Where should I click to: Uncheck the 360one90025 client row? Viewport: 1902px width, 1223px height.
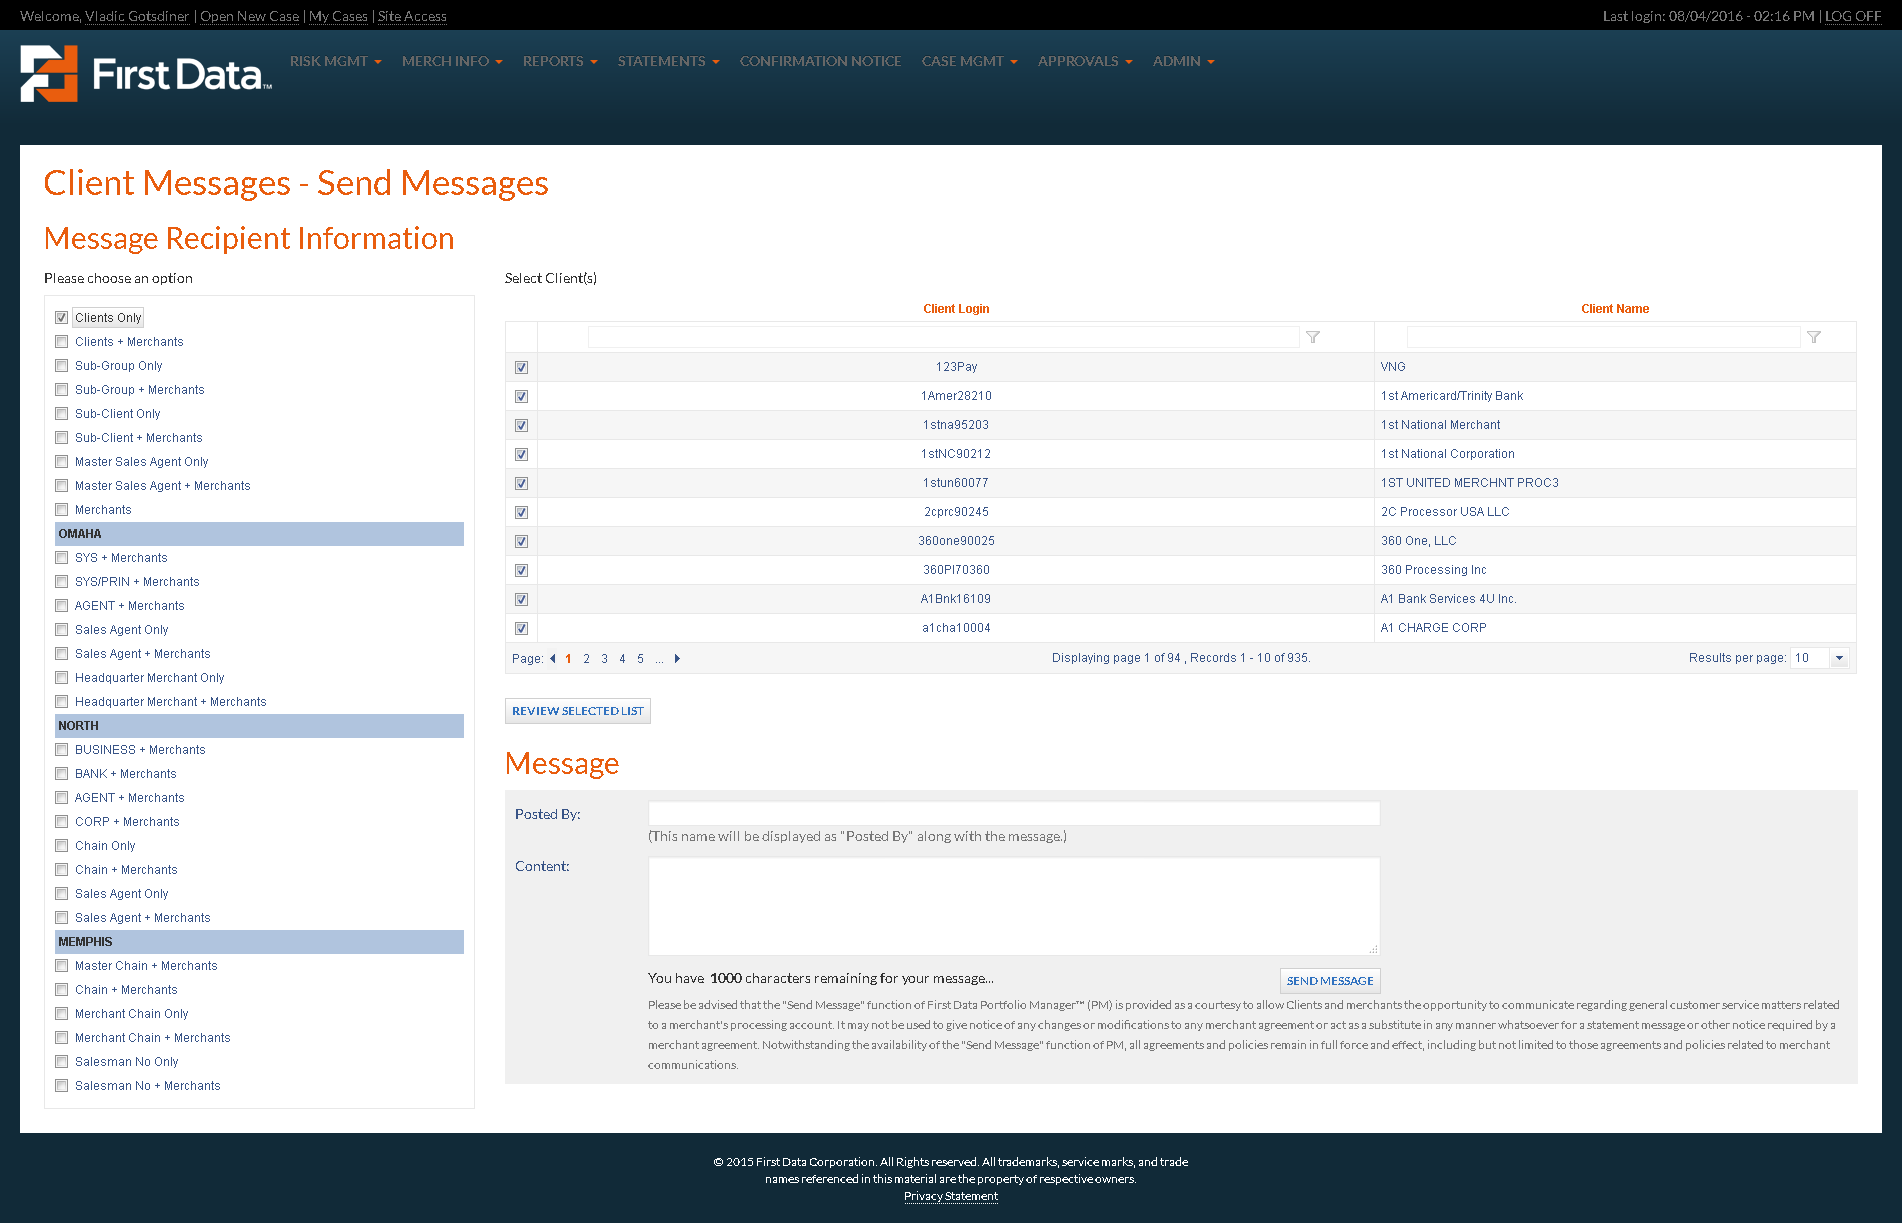(x=521, y=541)
